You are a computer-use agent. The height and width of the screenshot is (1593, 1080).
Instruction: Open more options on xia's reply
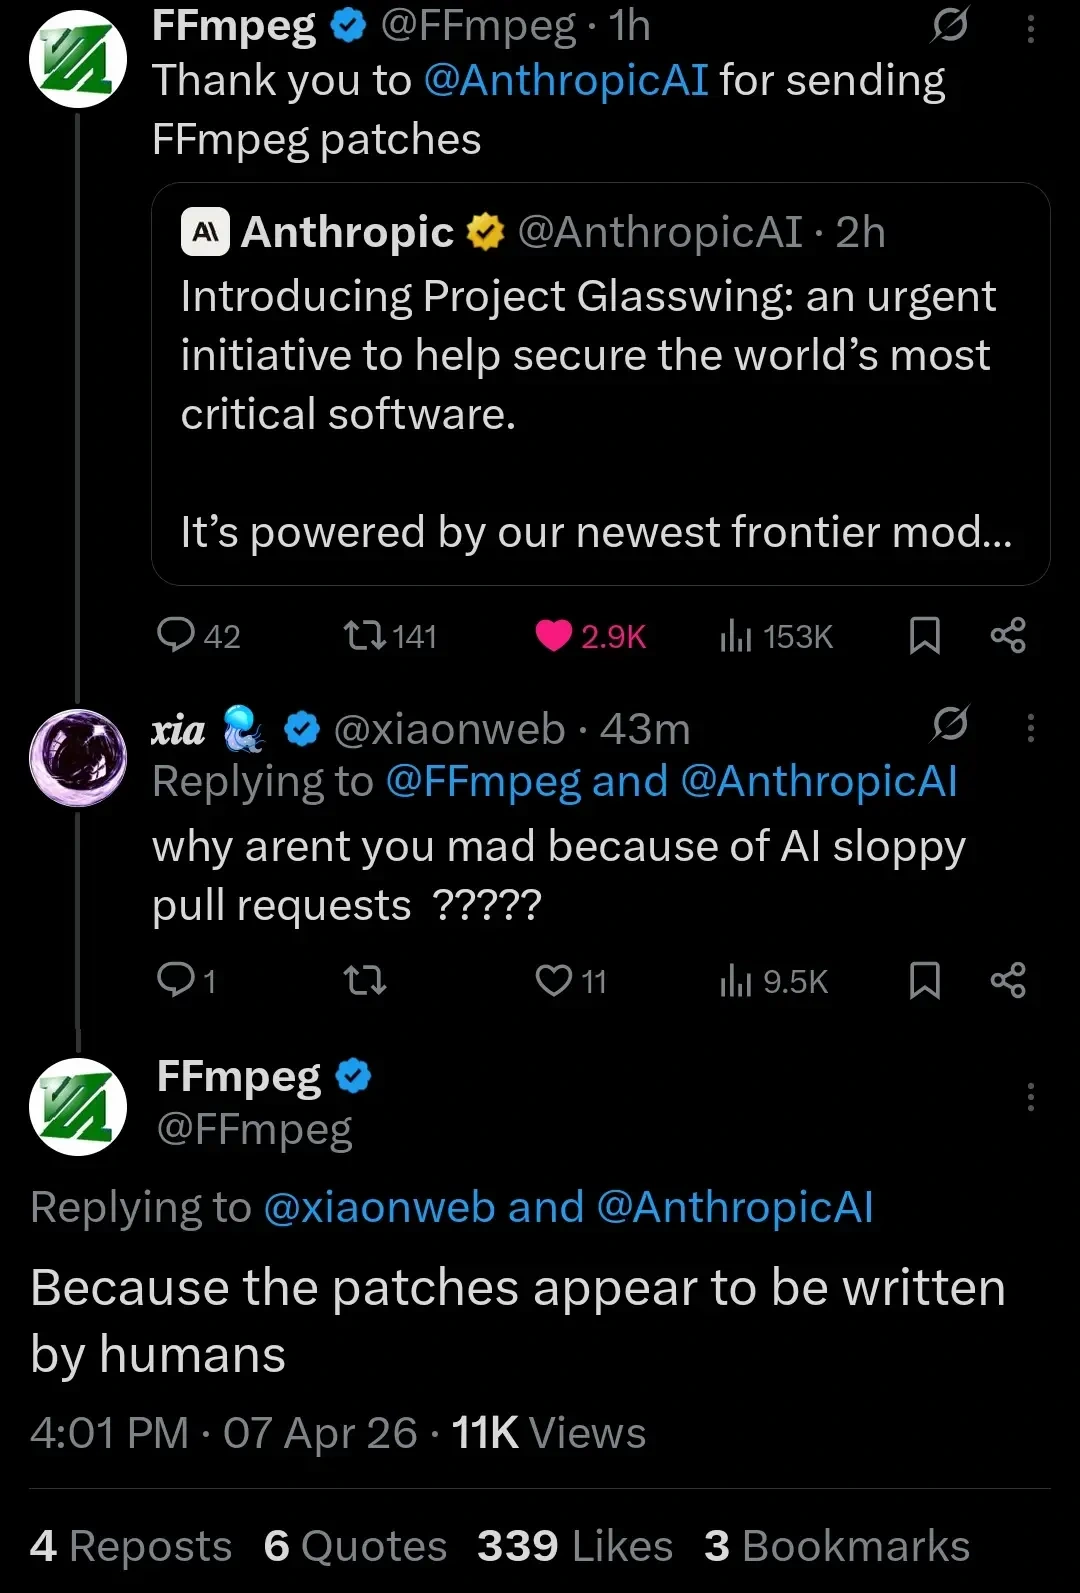click(1030, 728)
